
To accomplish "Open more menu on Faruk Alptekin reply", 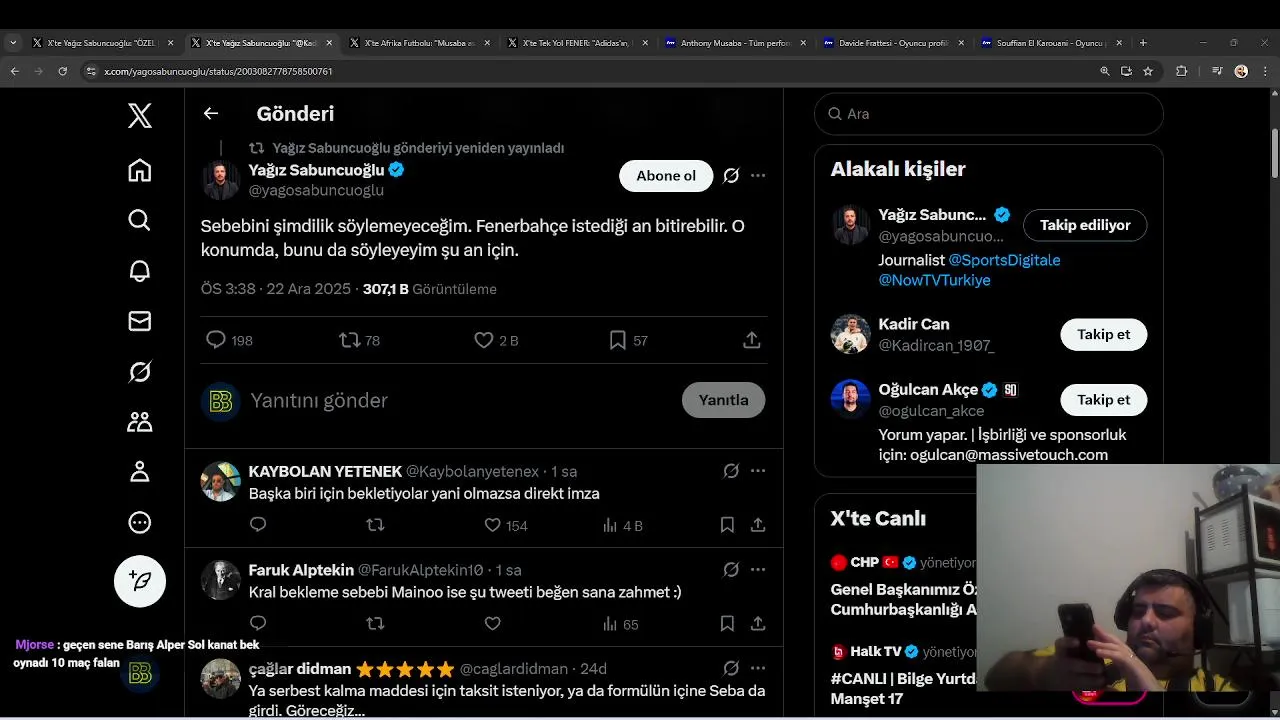I will pyautogui.click(x=758, y=570).
